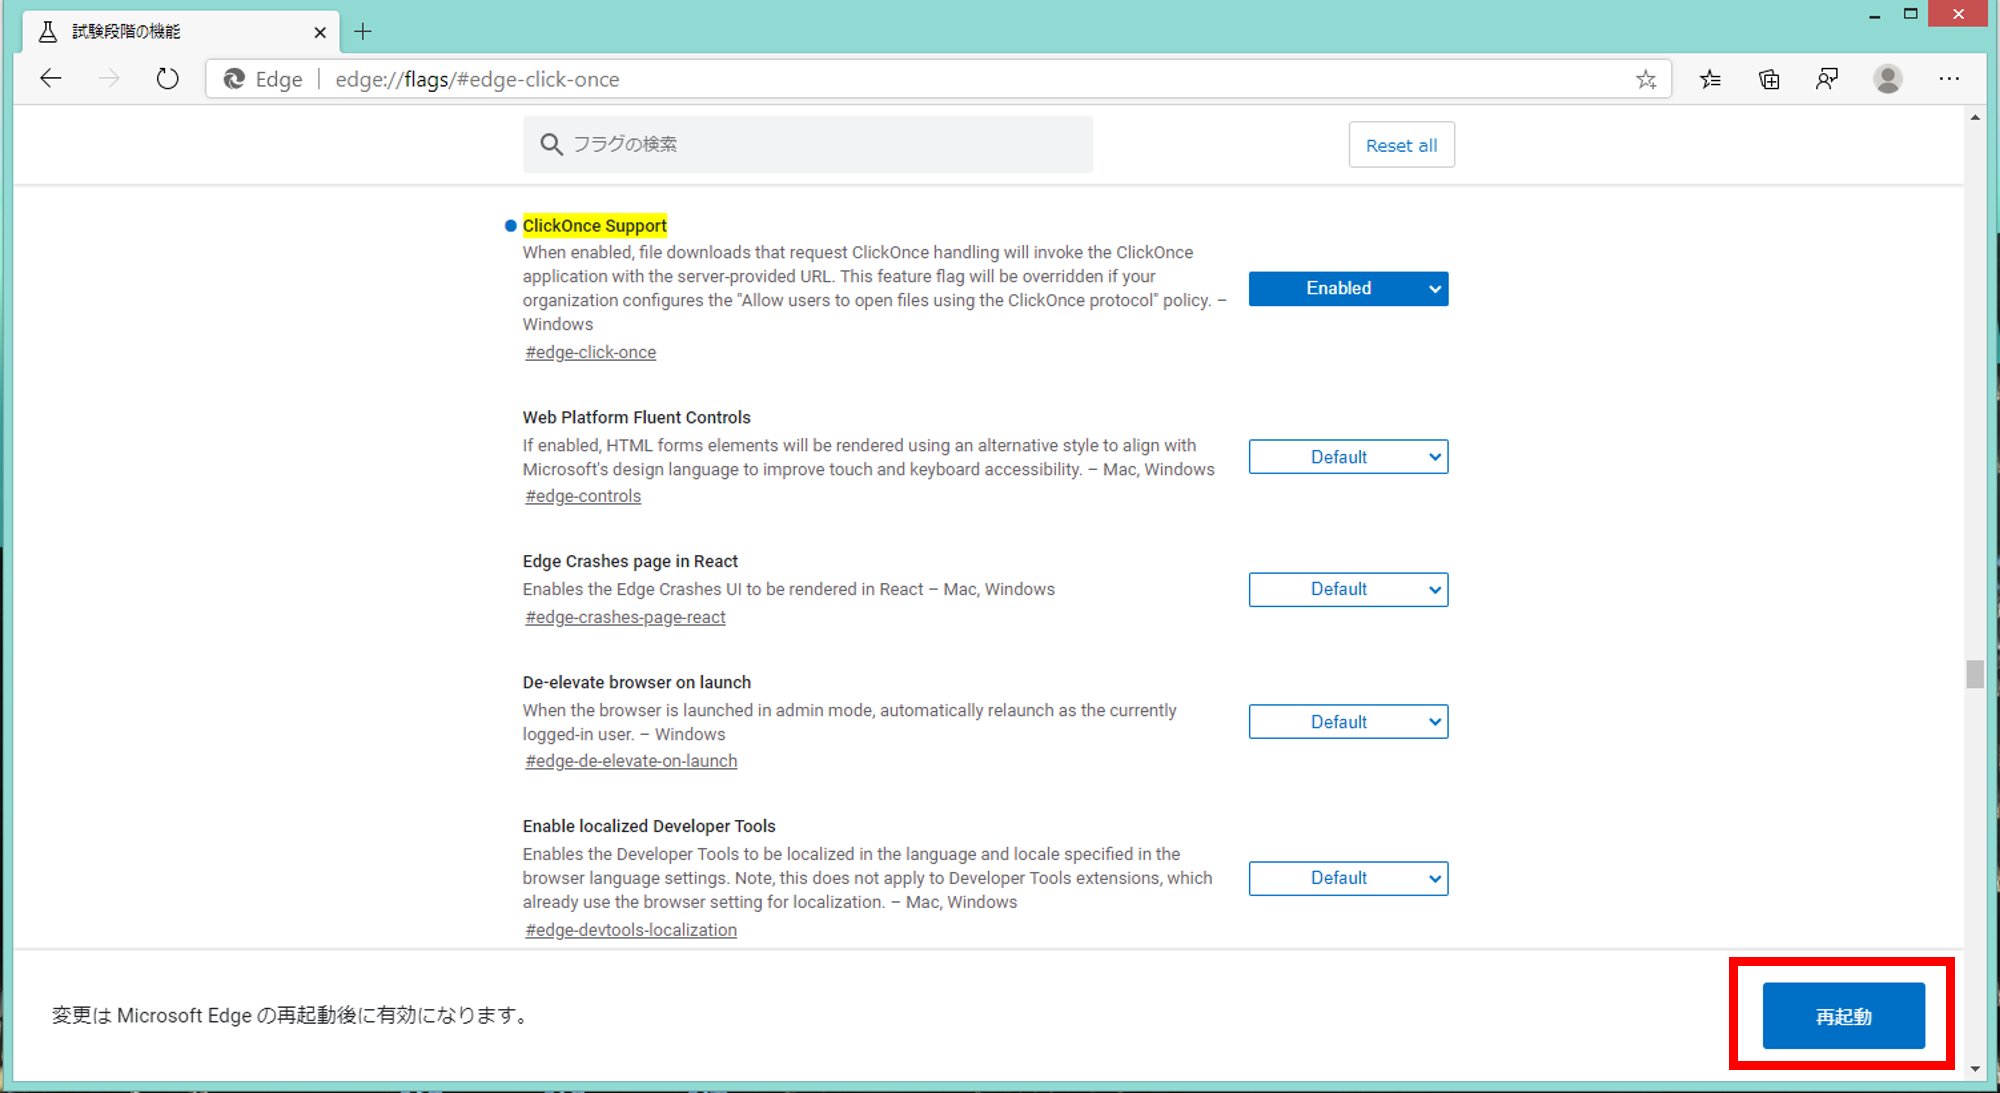Viewport: 2000px width, 1093px height.
Task: Click the Web Platform Fluent Controls heading
Action: [x=636, y=418]
